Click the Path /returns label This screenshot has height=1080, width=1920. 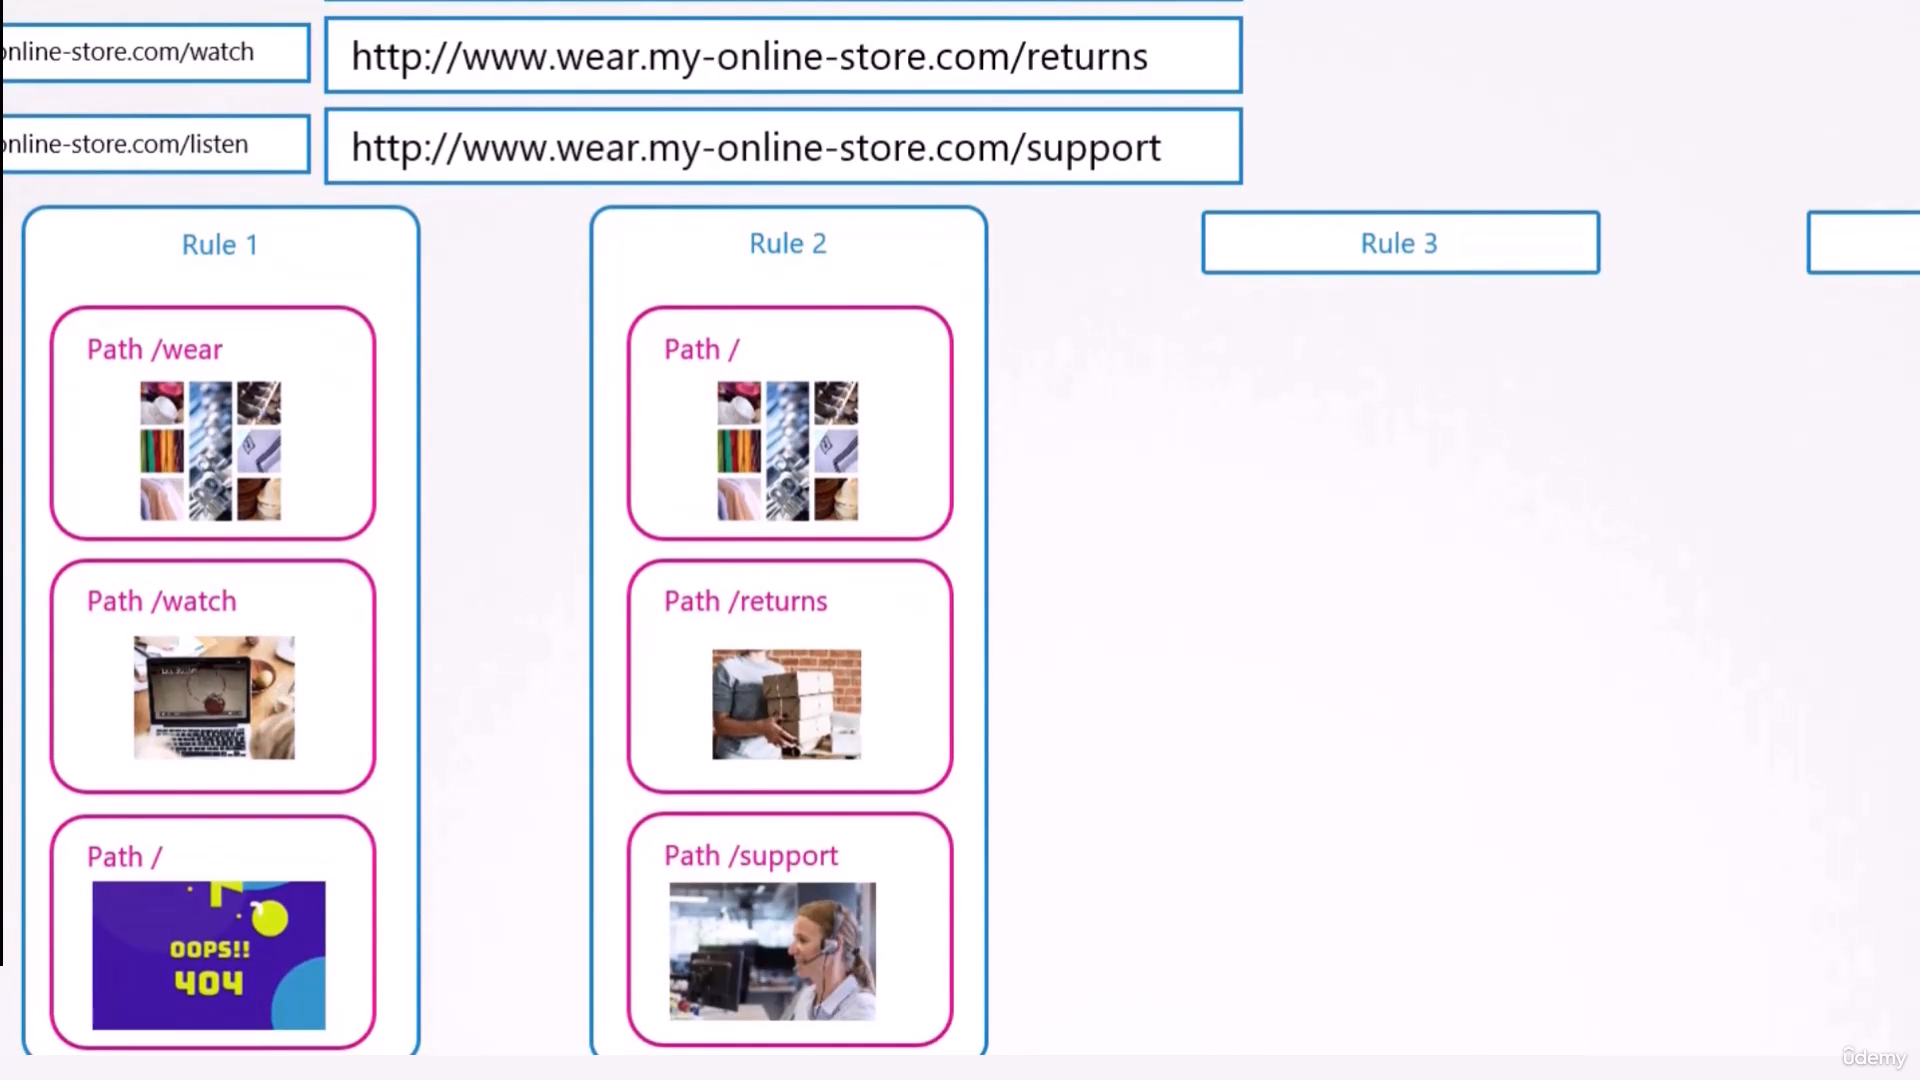click(x=746, y=601)
